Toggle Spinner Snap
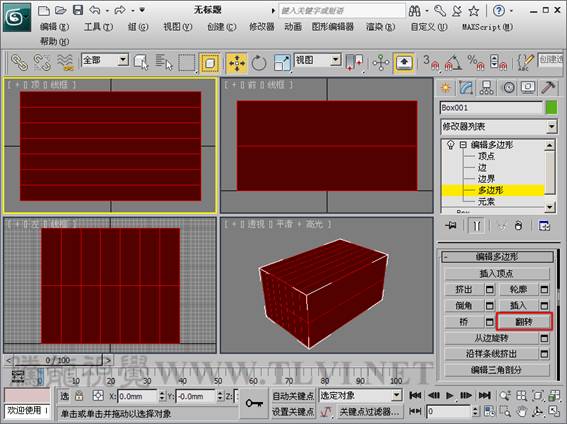 pyautogui.click(x=498, y=62)
